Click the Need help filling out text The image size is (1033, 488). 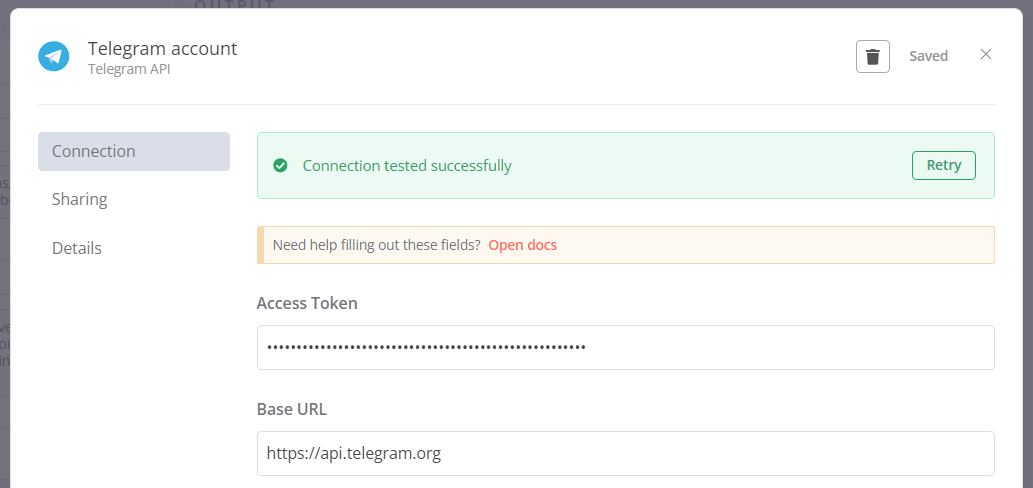[x=376, y=245]
